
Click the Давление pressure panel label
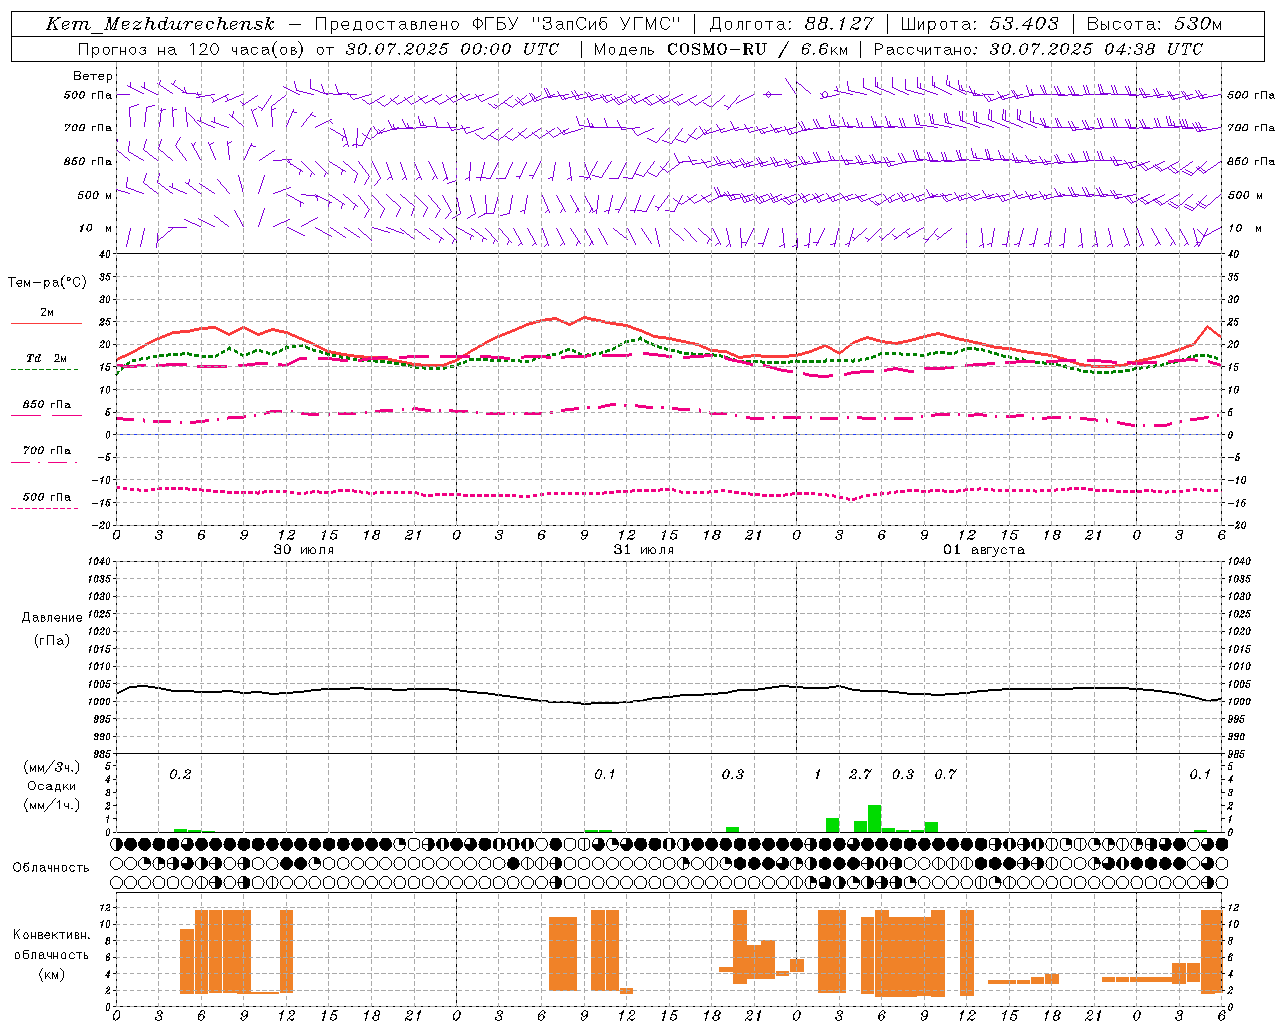[x=52, y=618]
